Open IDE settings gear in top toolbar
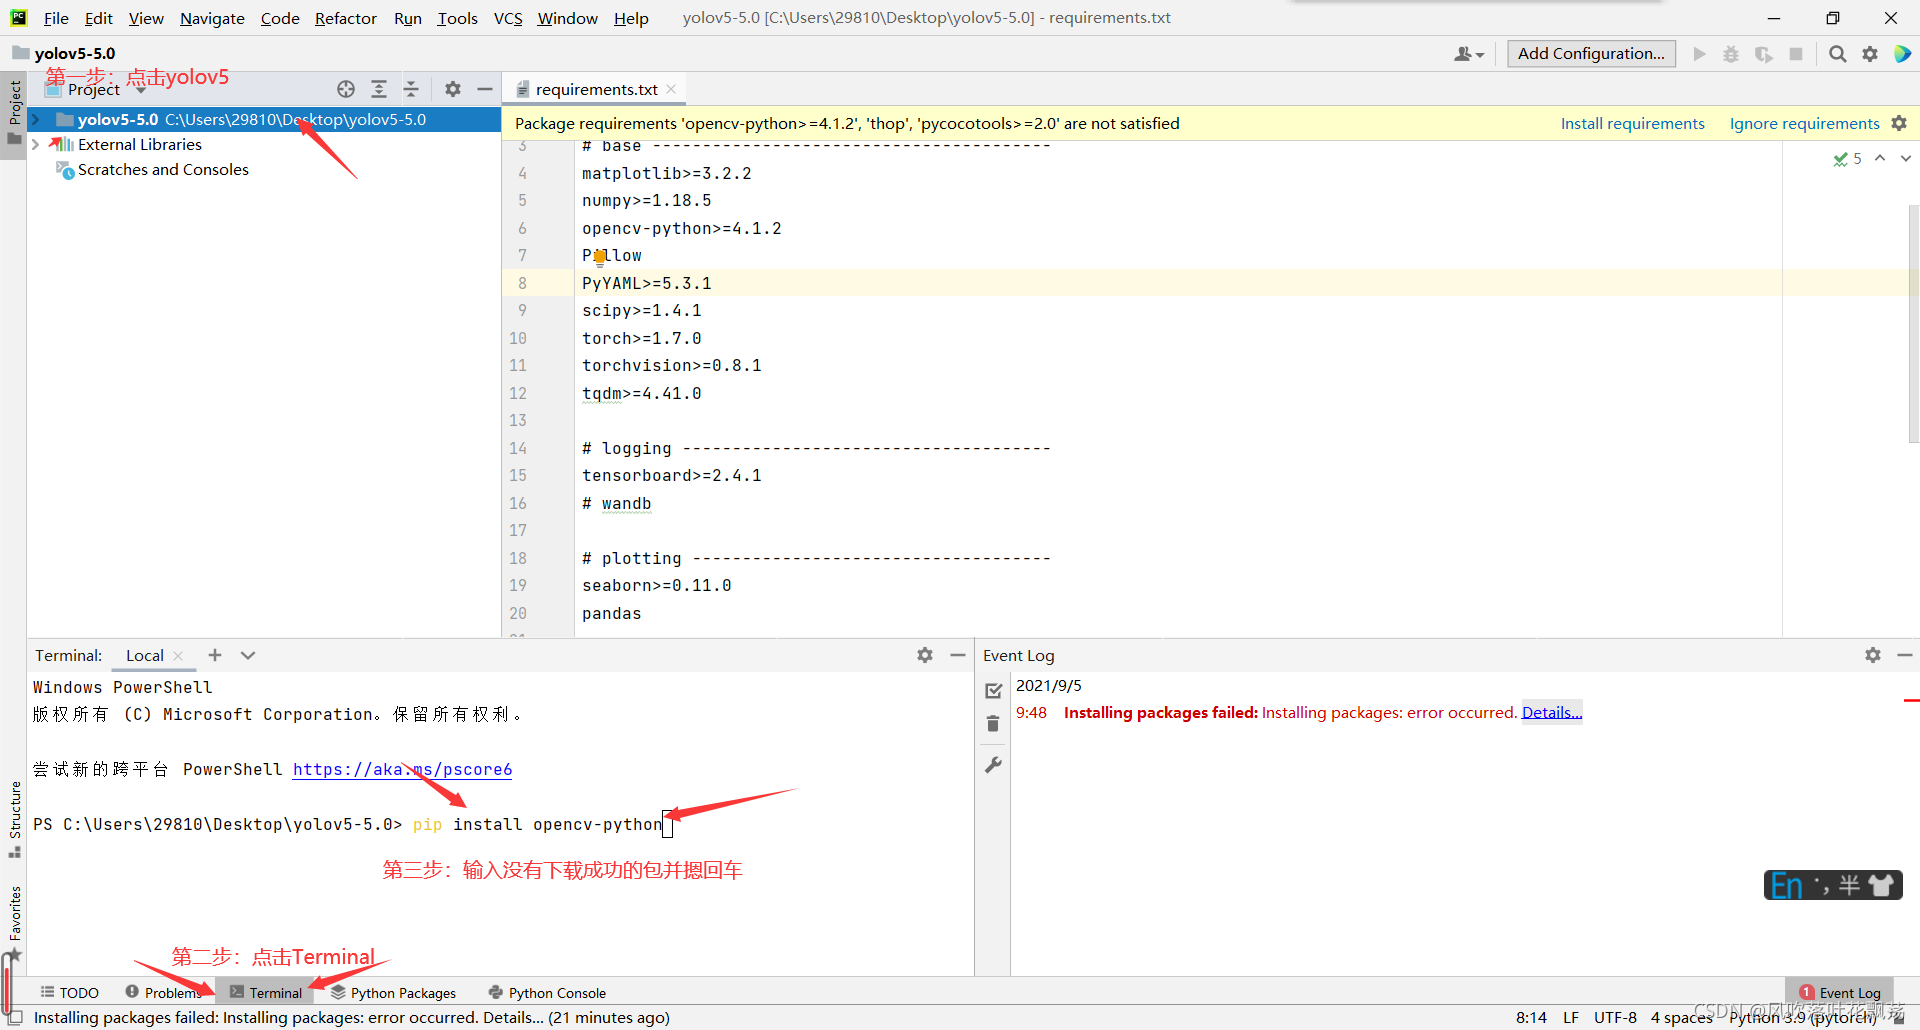This screenshot has height=1030, width=1920. coord(1870,54)
